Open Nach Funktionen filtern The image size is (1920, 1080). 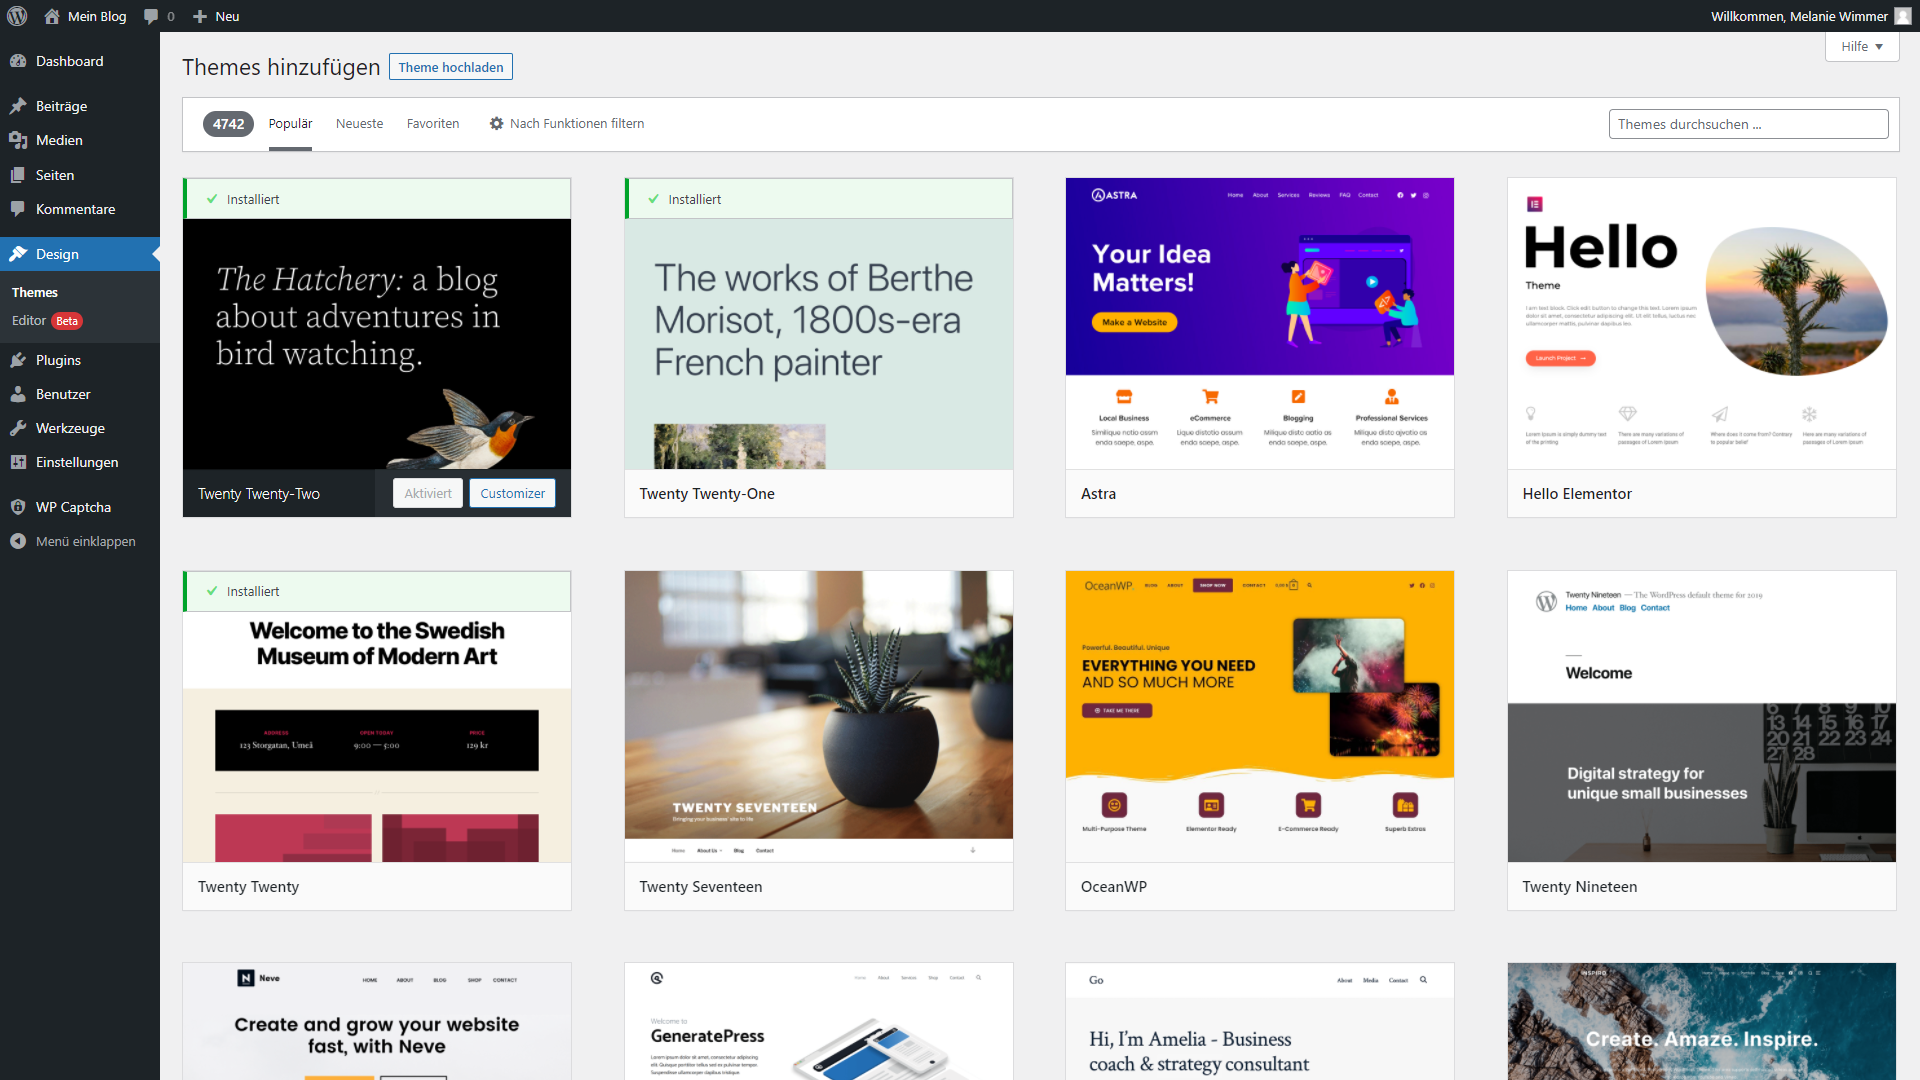(x=567, y=124)
